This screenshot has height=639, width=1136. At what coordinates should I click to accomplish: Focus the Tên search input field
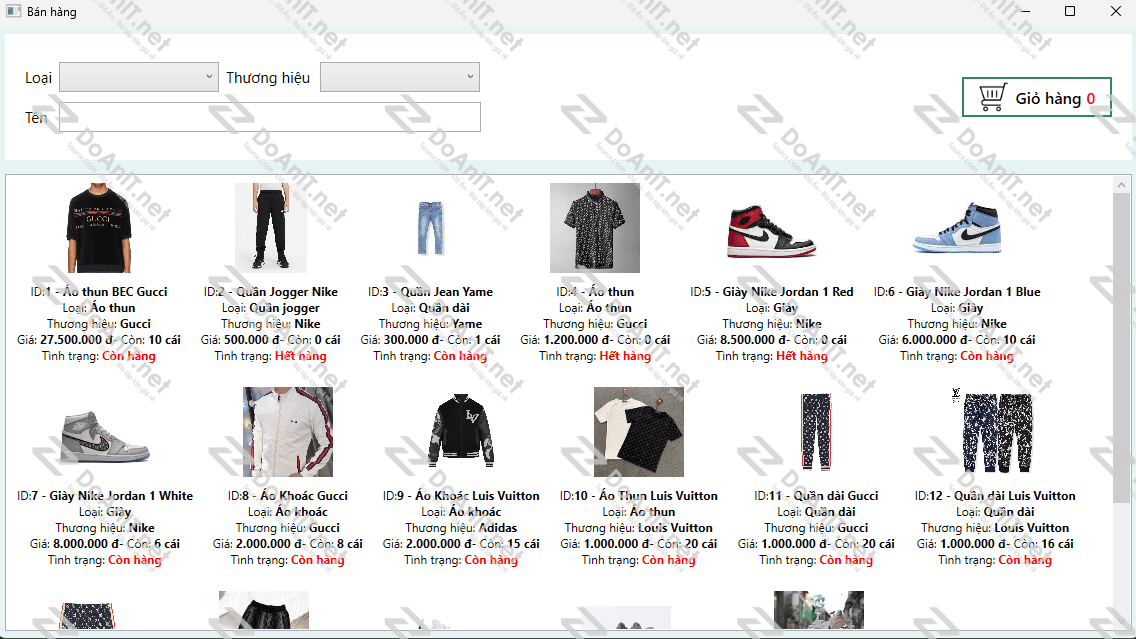270,117
